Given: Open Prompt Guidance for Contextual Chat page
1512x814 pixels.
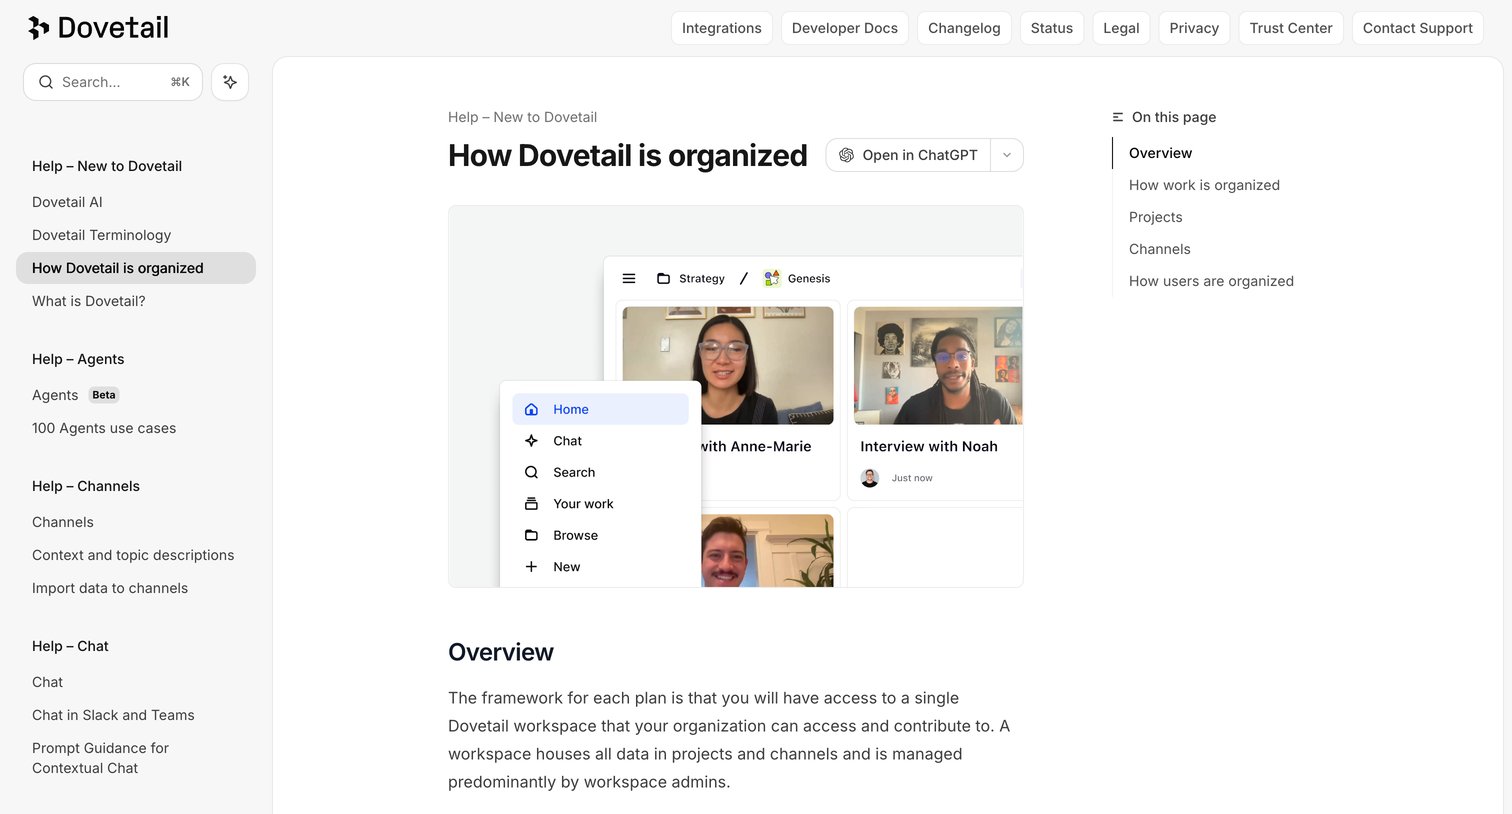Looking at the screenshot, I should (100, 758).
